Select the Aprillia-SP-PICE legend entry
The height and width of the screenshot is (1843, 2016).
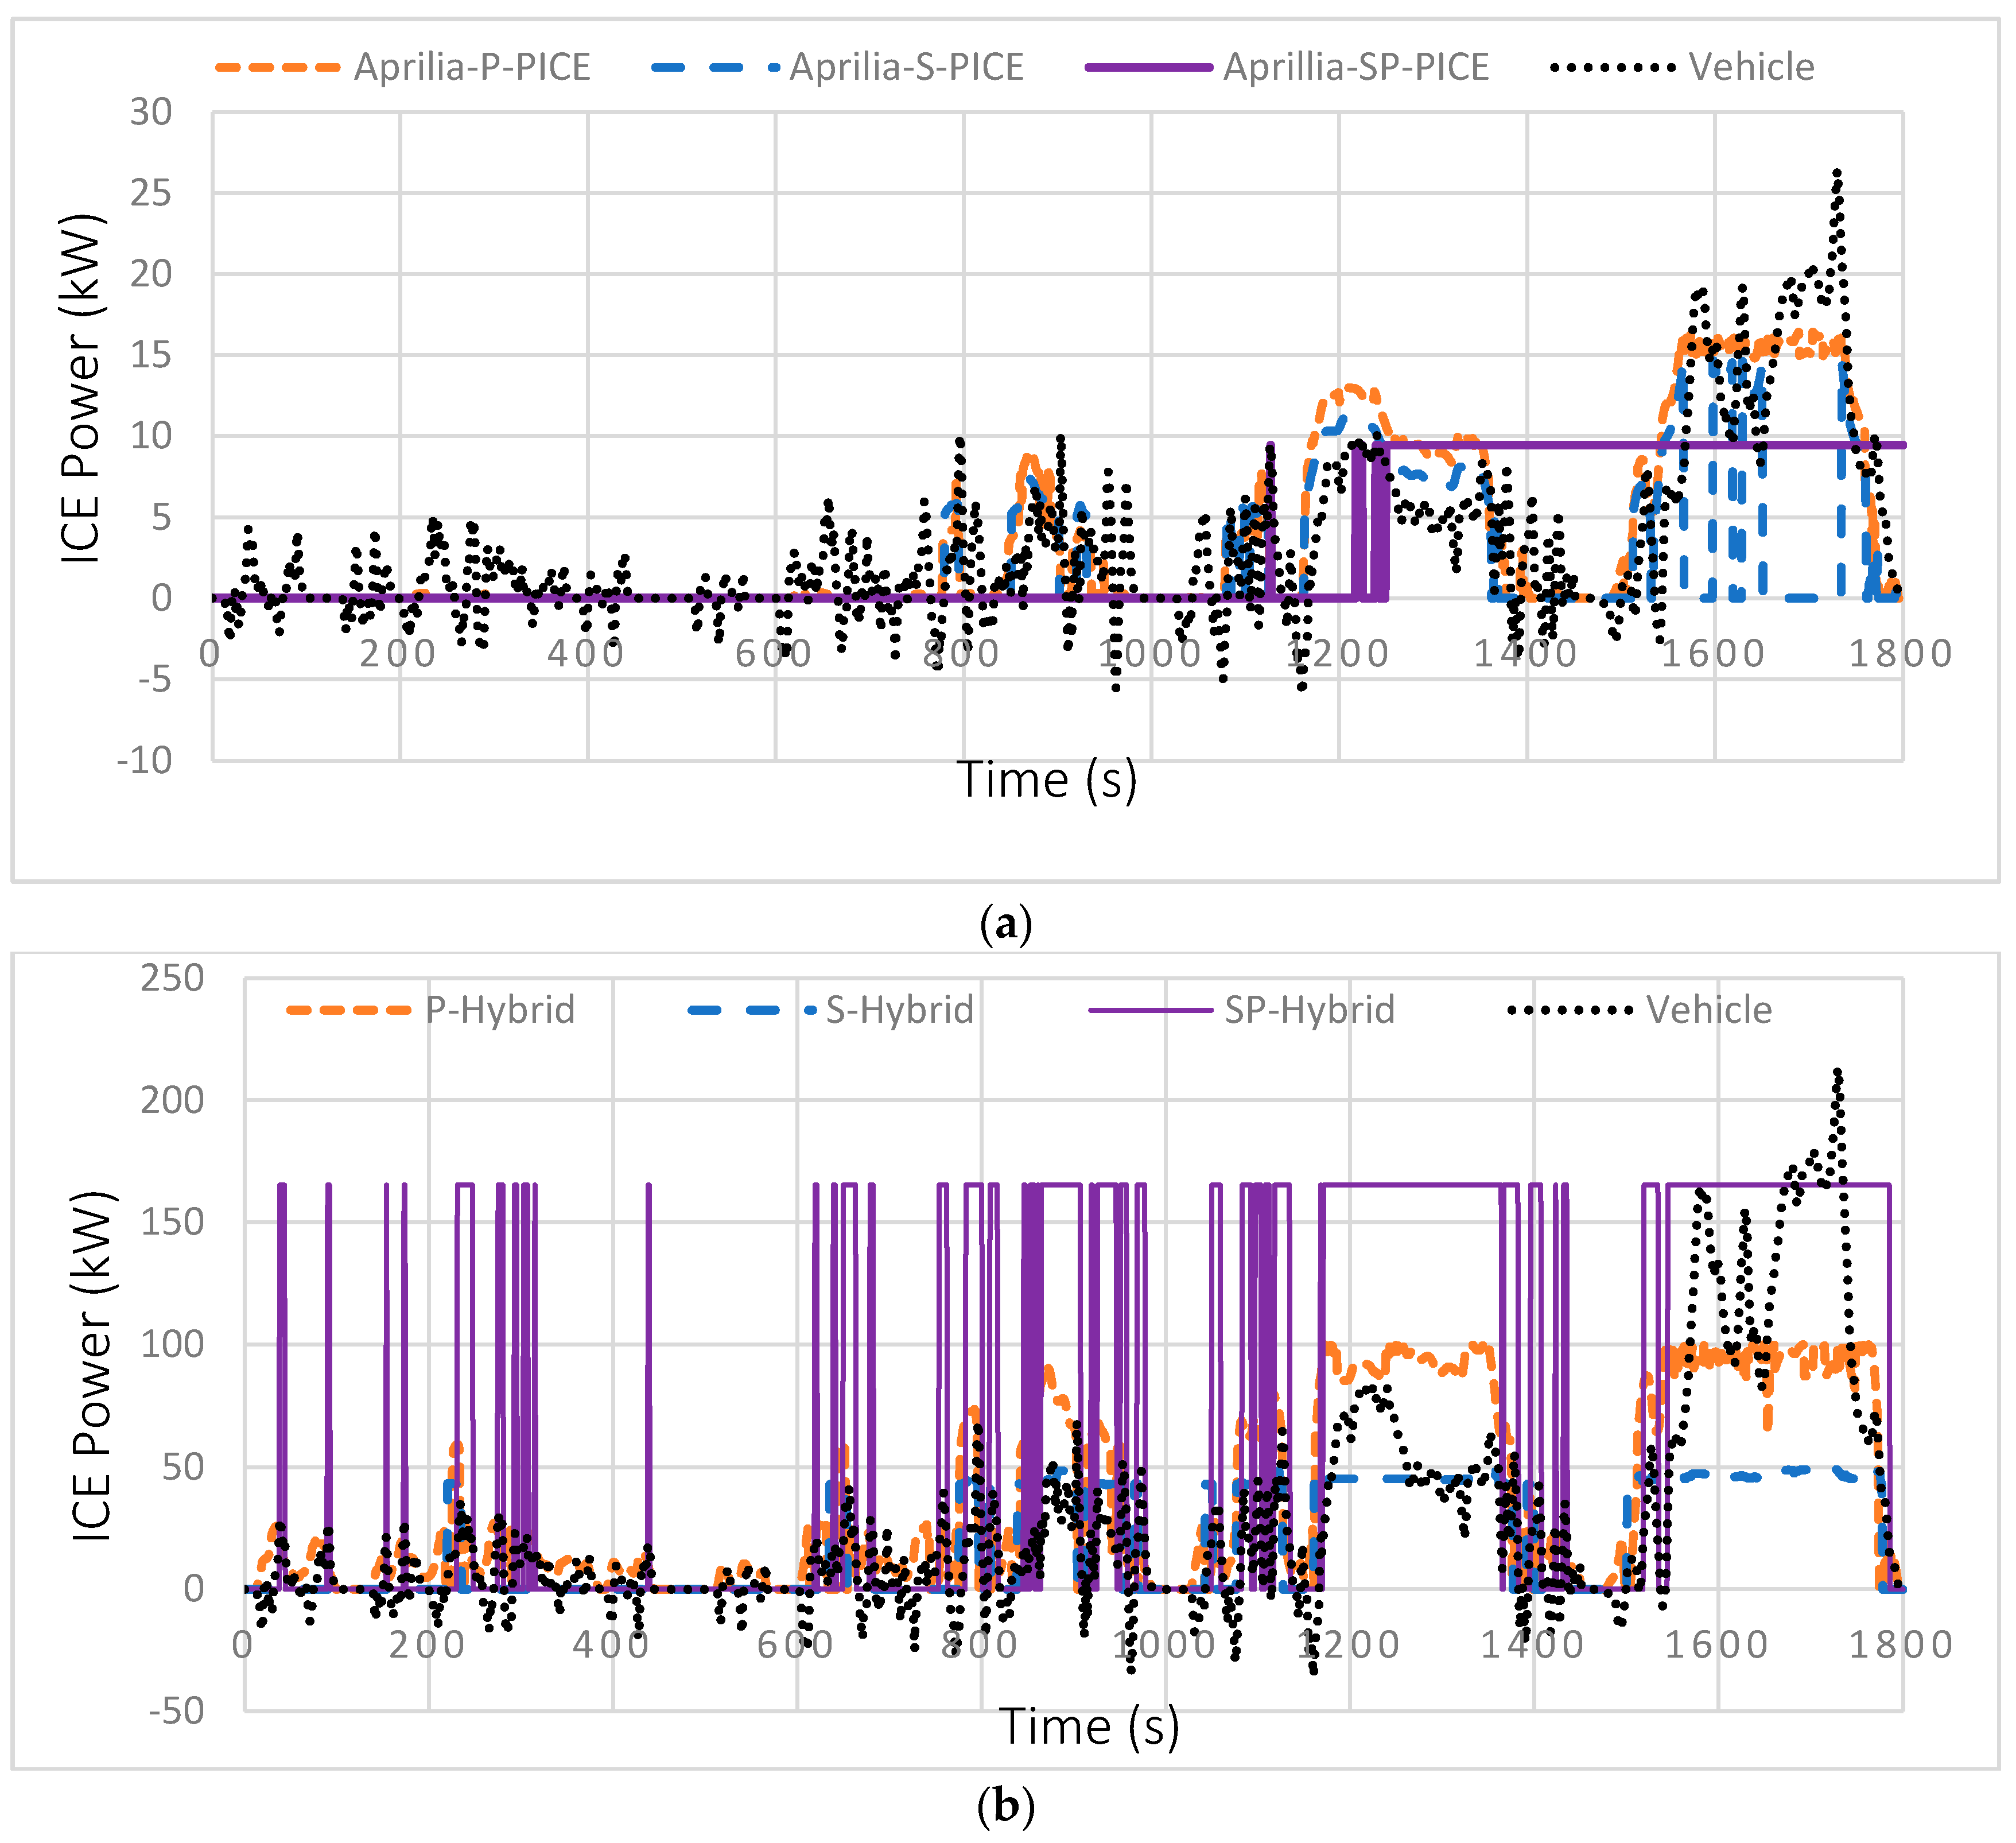(1356, 67)
